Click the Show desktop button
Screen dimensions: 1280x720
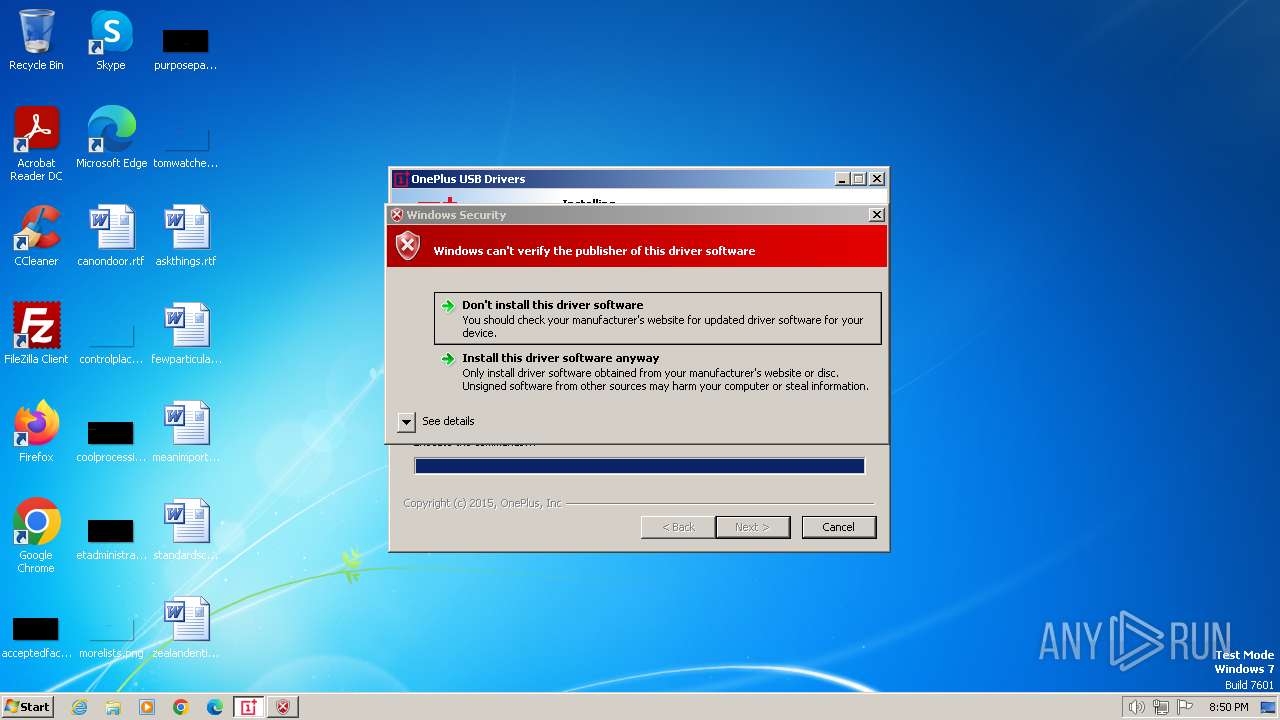tap(1269, 707)
